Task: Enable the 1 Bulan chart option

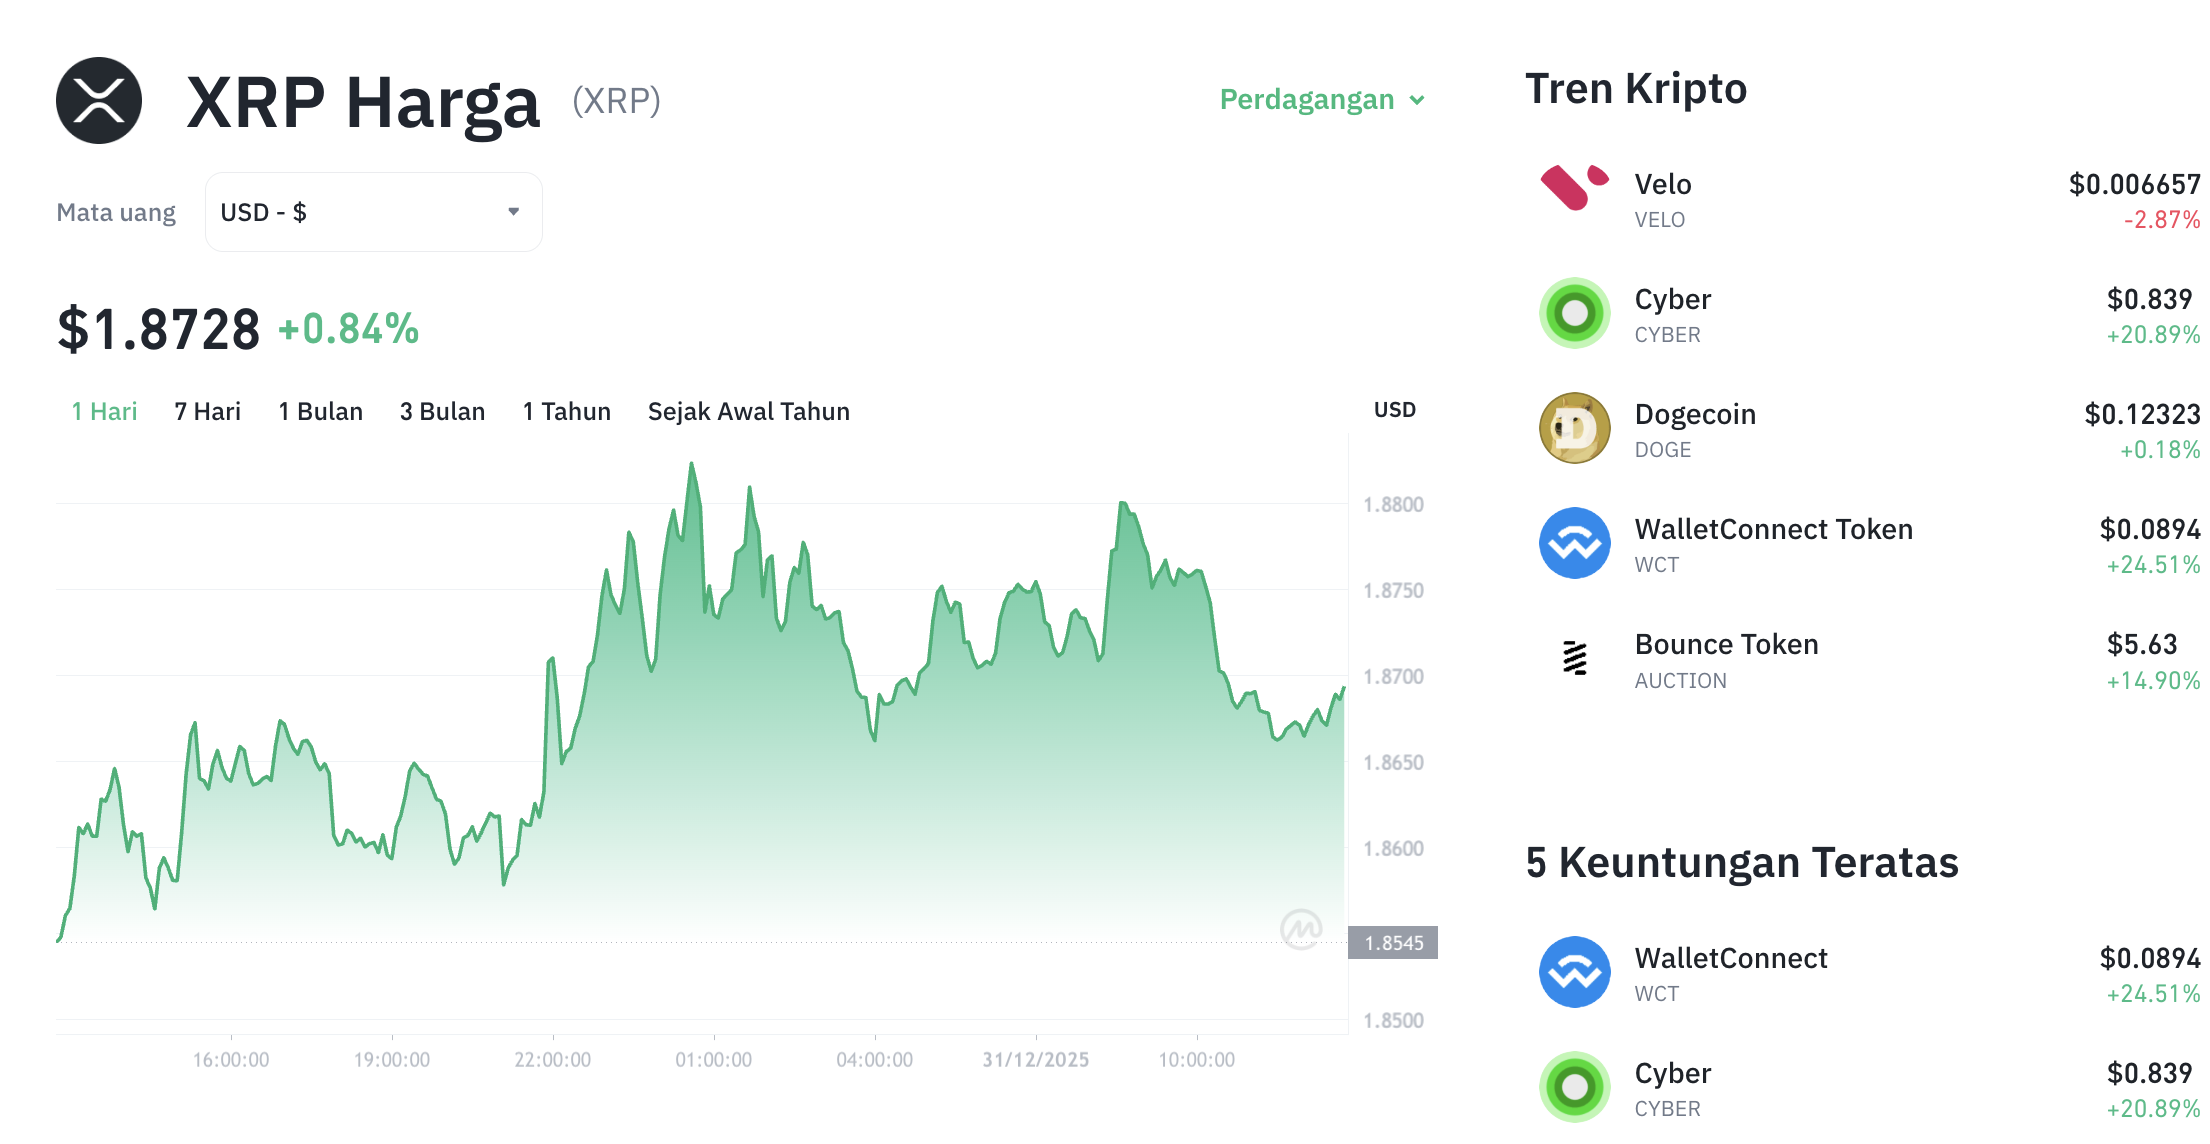Action: tap(320, 411)
